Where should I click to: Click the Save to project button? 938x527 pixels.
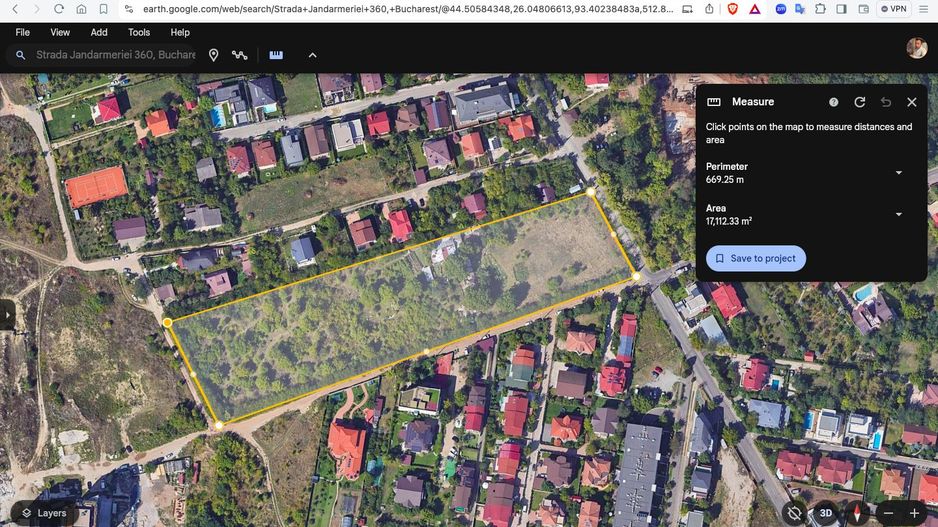tap(755, 258)
